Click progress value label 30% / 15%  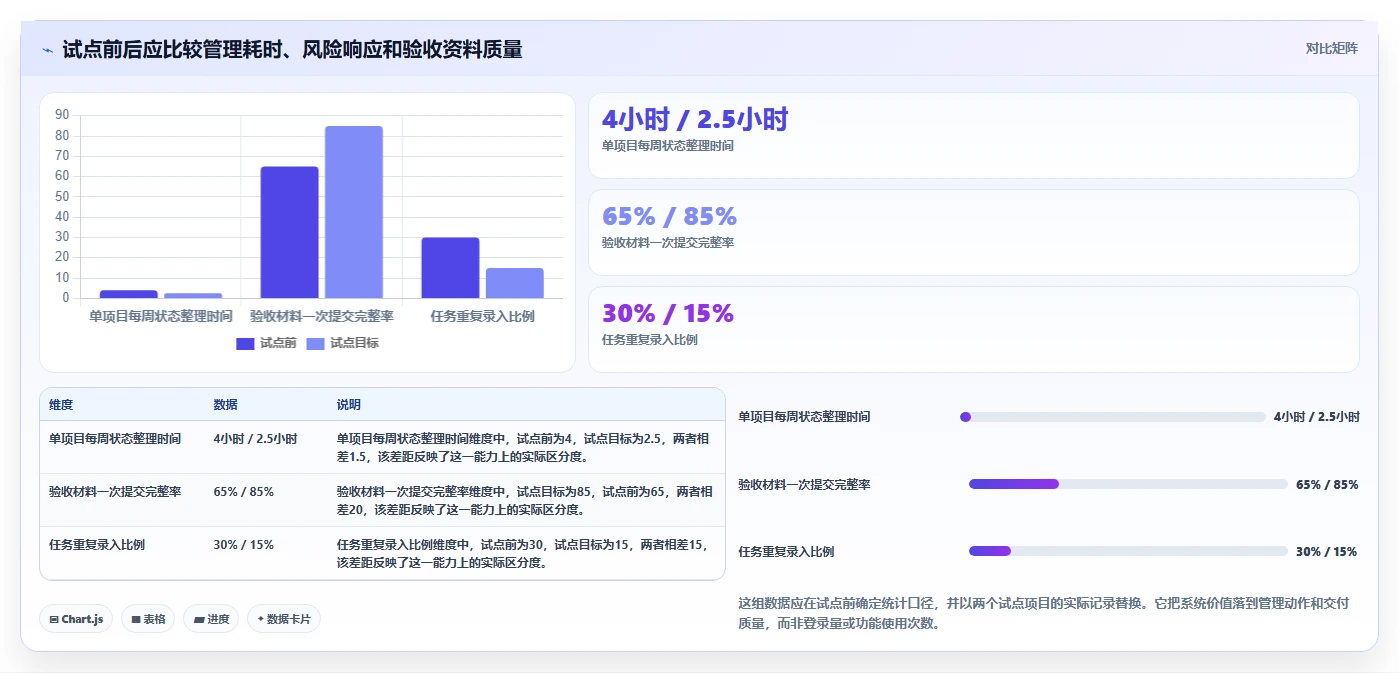click(1327, 551)
